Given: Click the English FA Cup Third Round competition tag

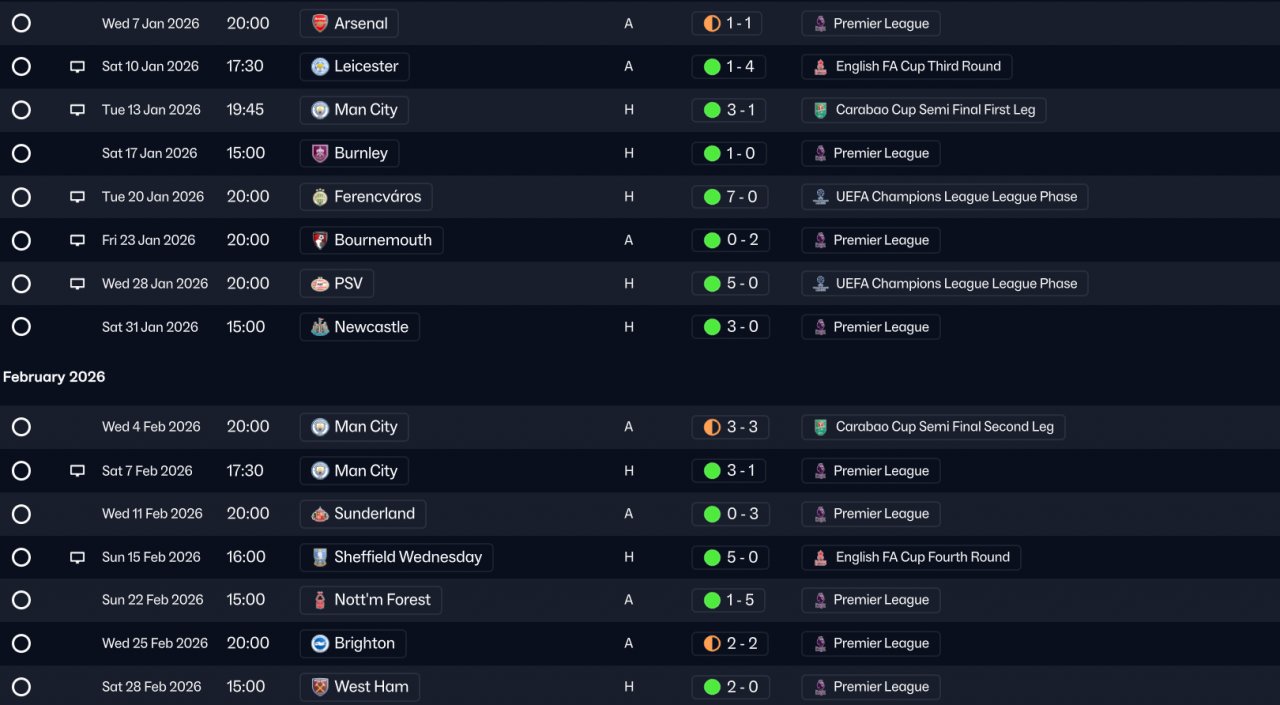Looking at the screenshot, I should pyautogui.click(x=907, y=67).
